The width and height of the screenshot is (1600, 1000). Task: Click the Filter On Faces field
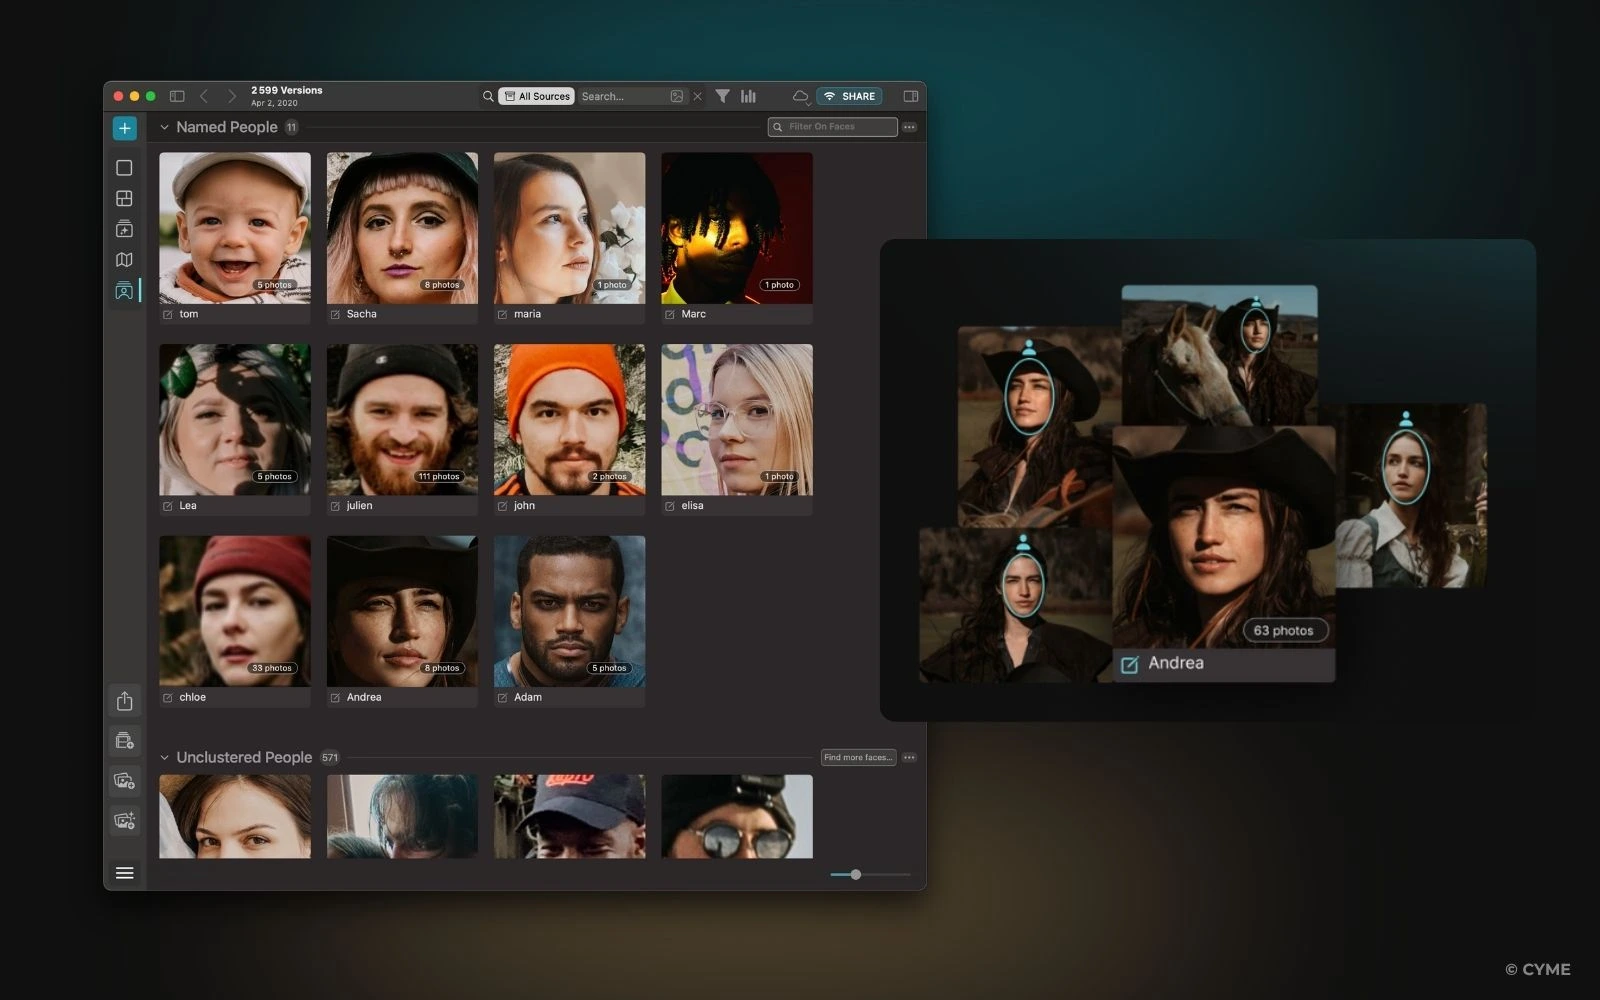click(x=832, y=127)
